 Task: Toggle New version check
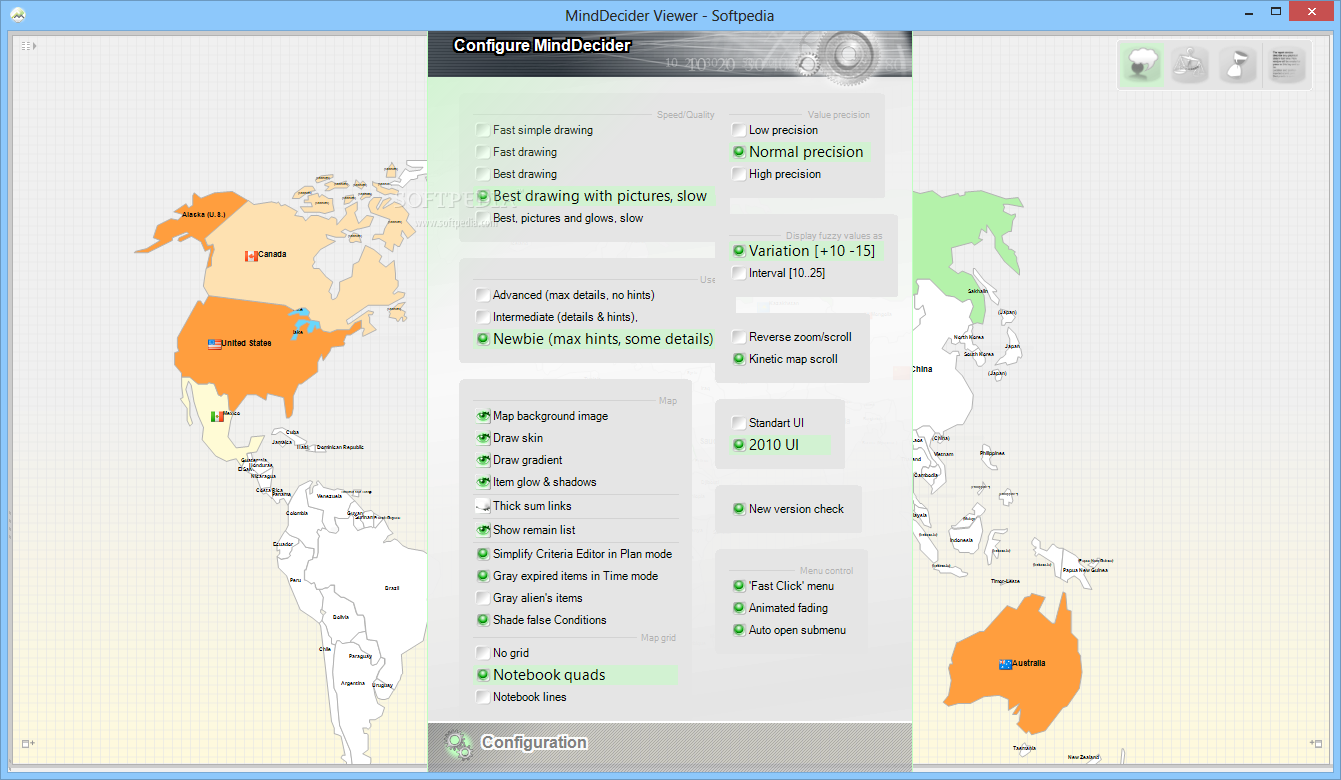coord(787,509)
